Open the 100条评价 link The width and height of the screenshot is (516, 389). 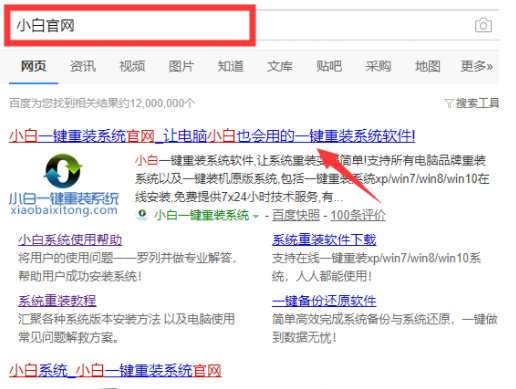coord(358,215)
